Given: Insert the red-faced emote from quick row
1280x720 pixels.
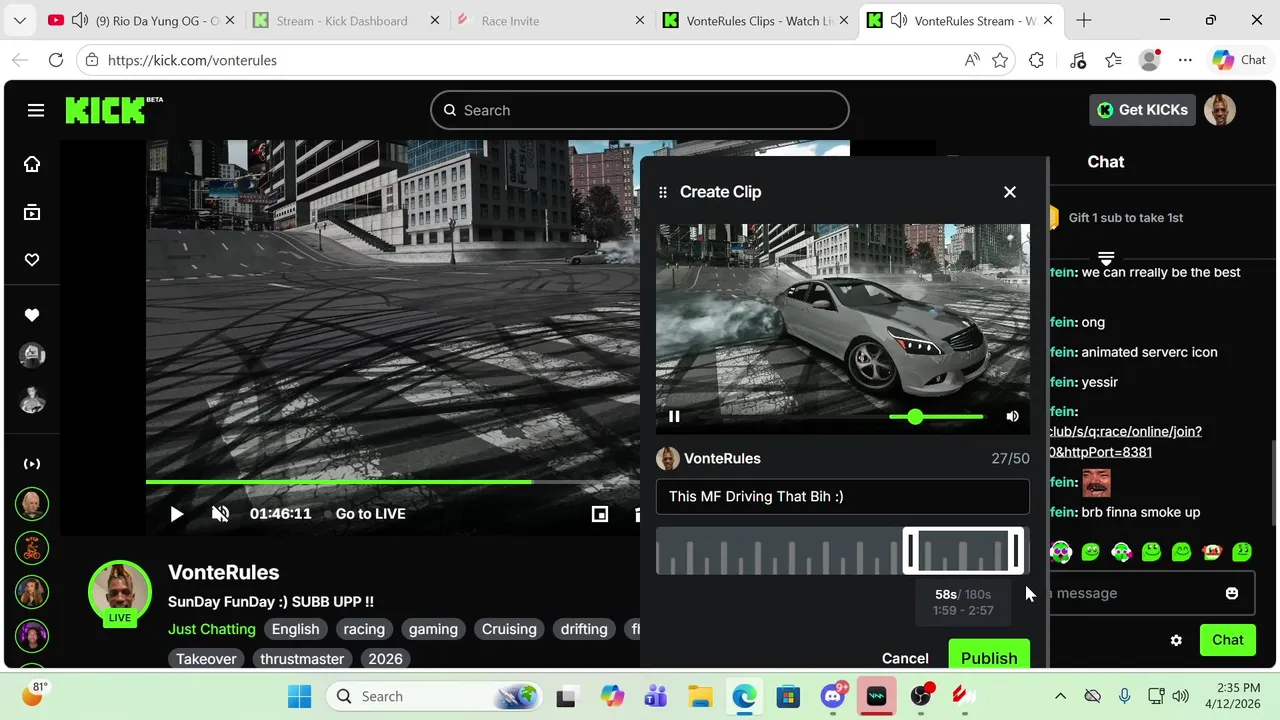Looking at the screenshot, I should point(1212,551).
